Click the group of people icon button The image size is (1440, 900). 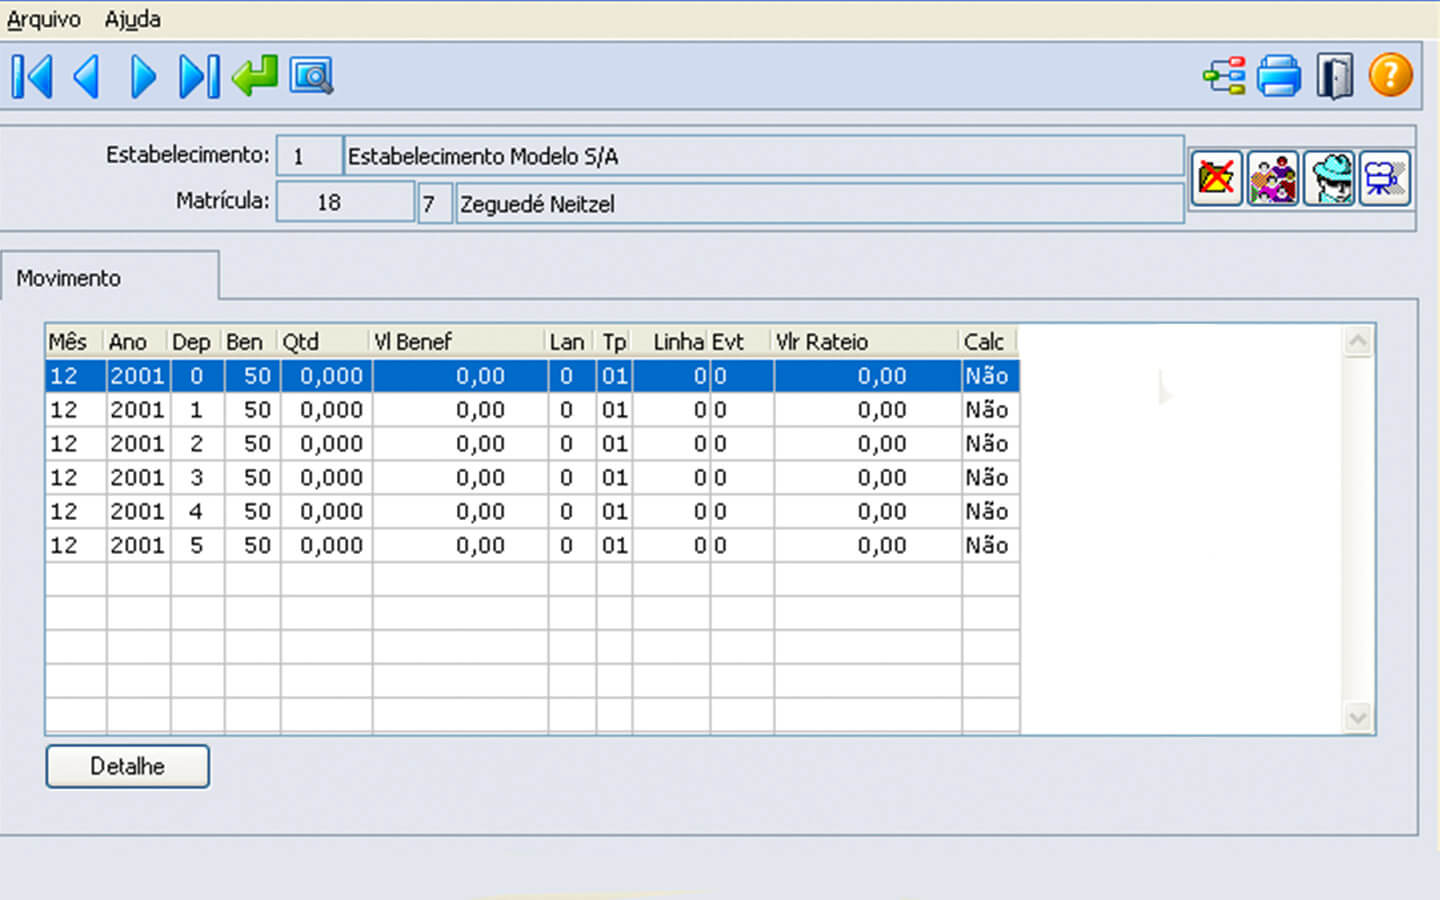(x=1272, y=179)
